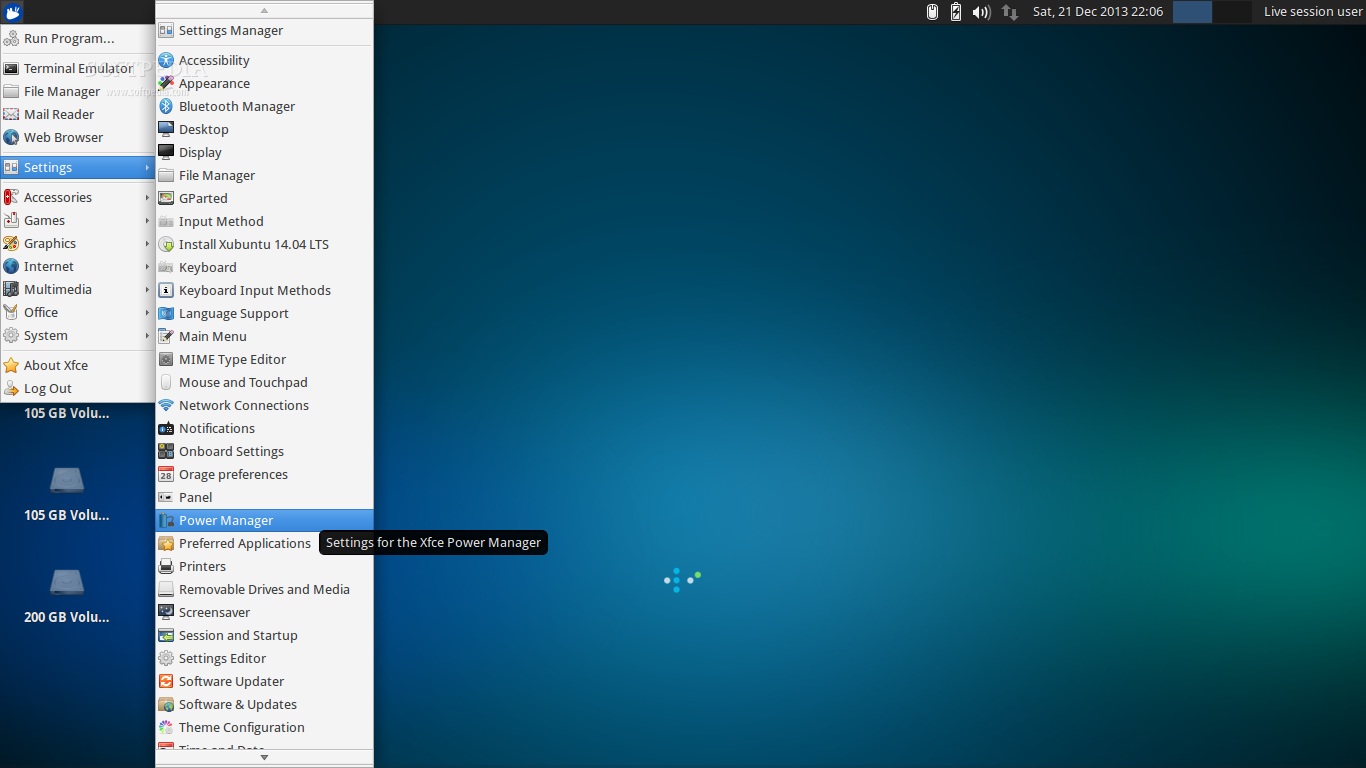
Task: Click the battery indicator in top panel
Action: tap(956, 12)
